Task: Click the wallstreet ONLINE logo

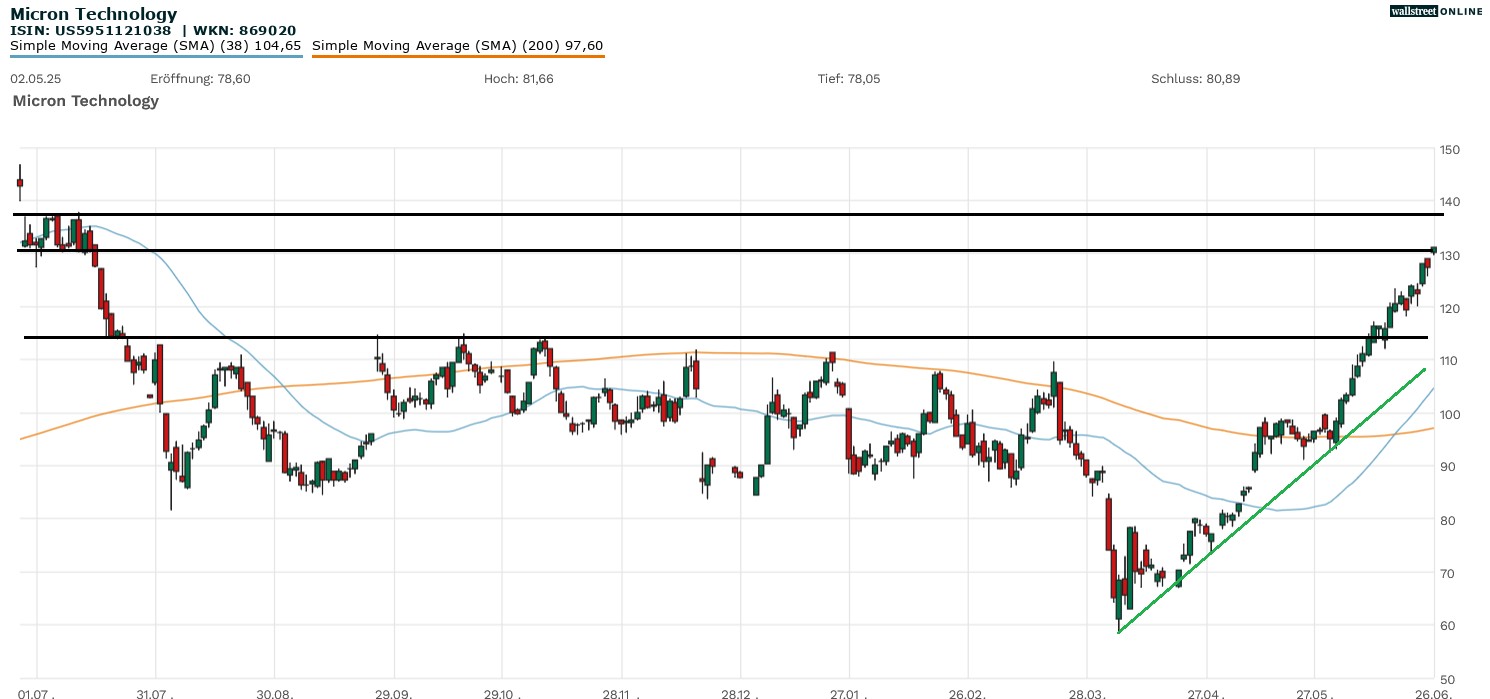Action: coord(1437,11)
